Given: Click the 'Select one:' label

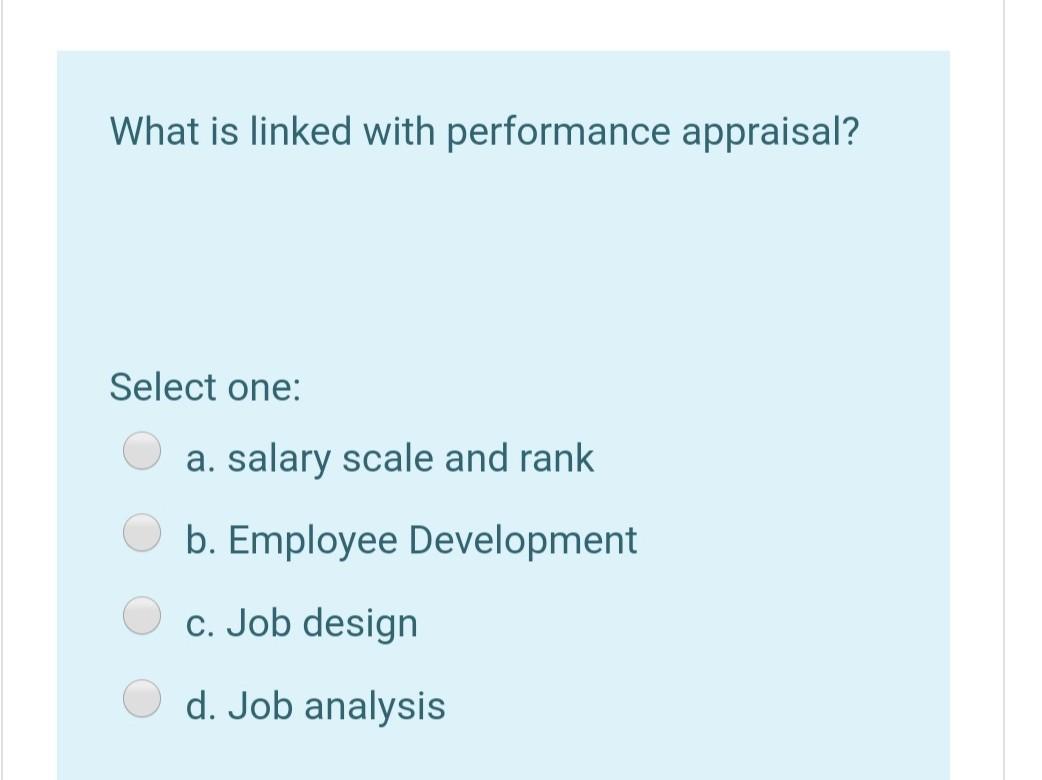Looking at the screenshot, I should [x=204, y=388].
